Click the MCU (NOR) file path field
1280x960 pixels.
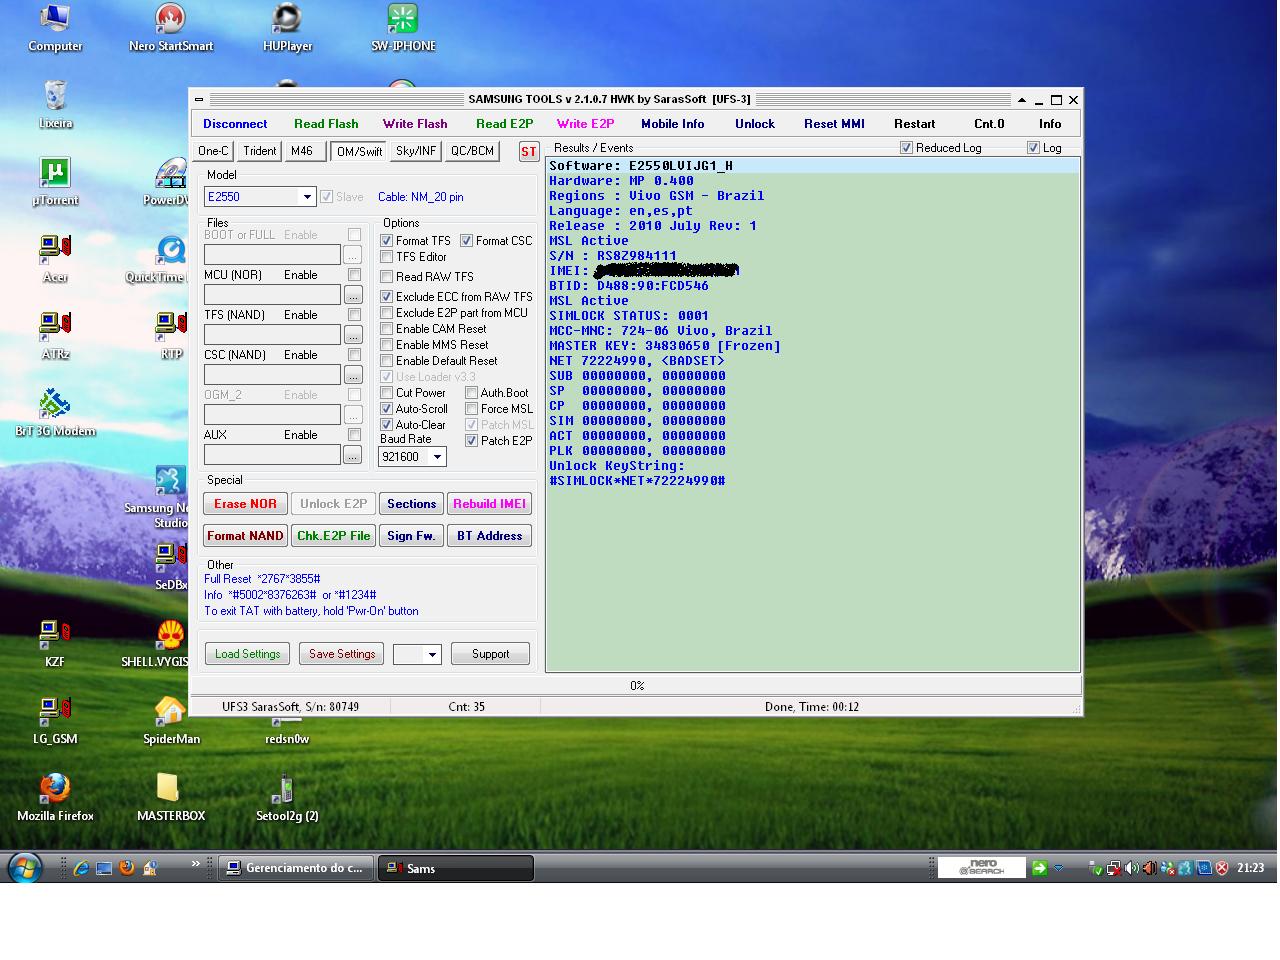pyautogui.click(x=272, y=295)
